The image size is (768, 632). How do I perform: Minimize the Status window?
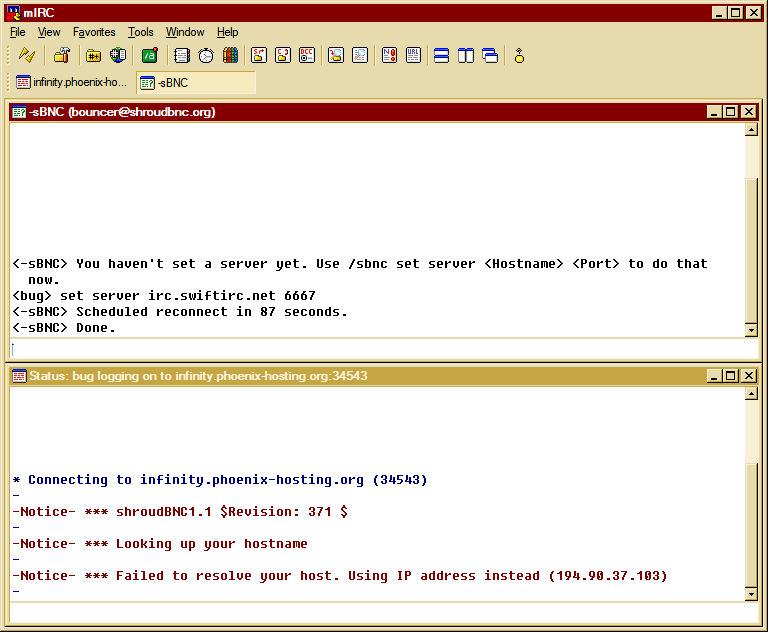[x=714, y=376]
